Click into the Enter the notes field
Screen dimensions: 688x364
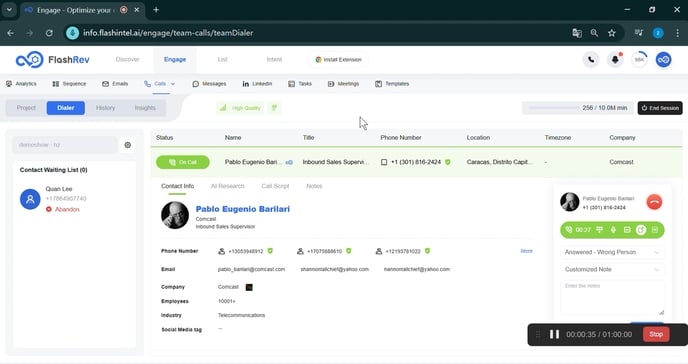pyautogui.click(x=612, y=298)
